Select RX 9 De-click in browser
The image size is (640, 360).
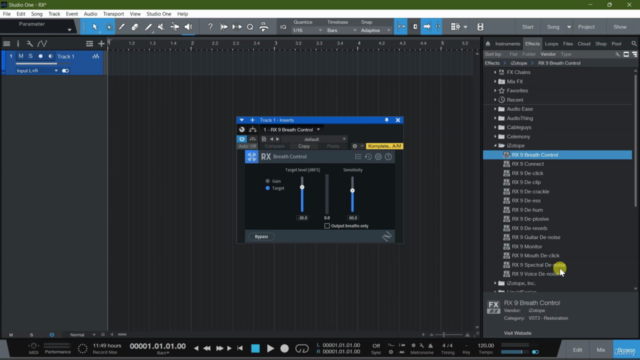[x=527, y=173]
